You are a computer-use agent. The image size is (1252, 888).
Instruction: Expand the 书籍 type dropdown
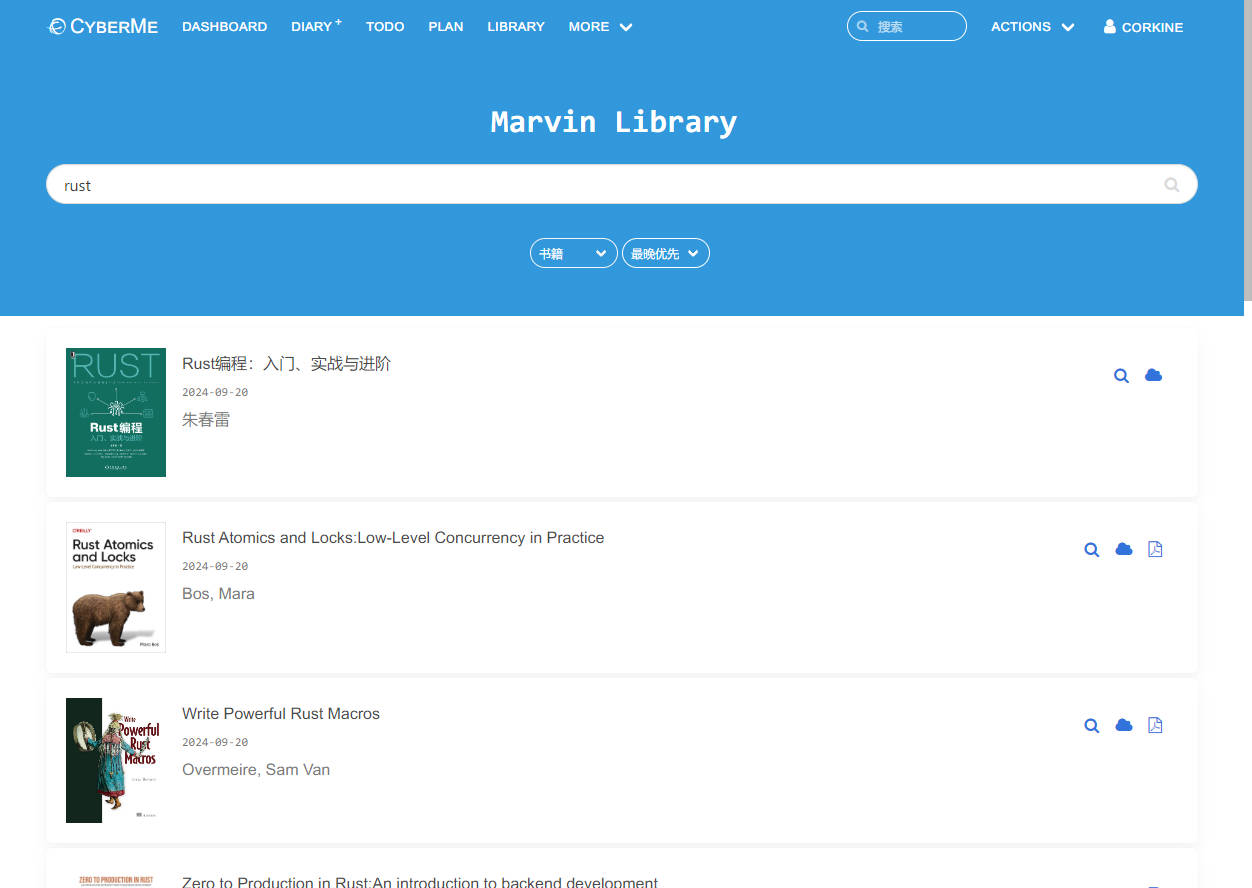coord(573,254)
